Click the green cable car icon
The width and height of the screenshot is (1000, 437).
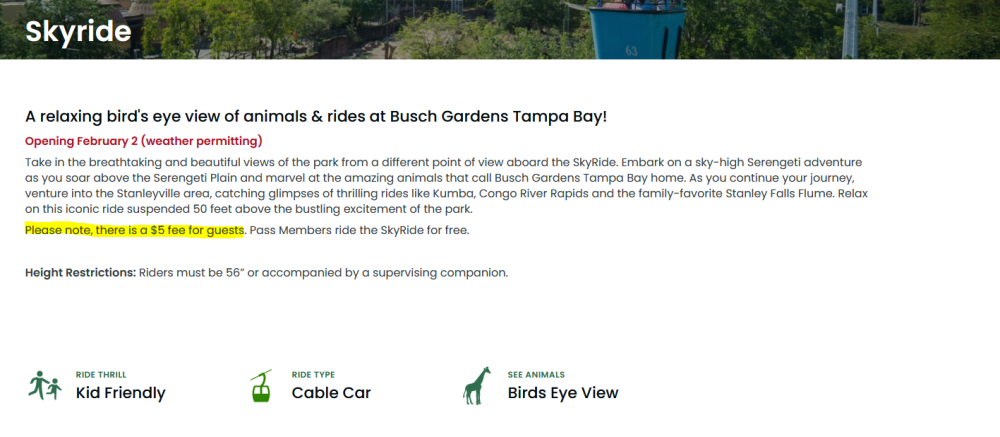(x=261, y=385)
